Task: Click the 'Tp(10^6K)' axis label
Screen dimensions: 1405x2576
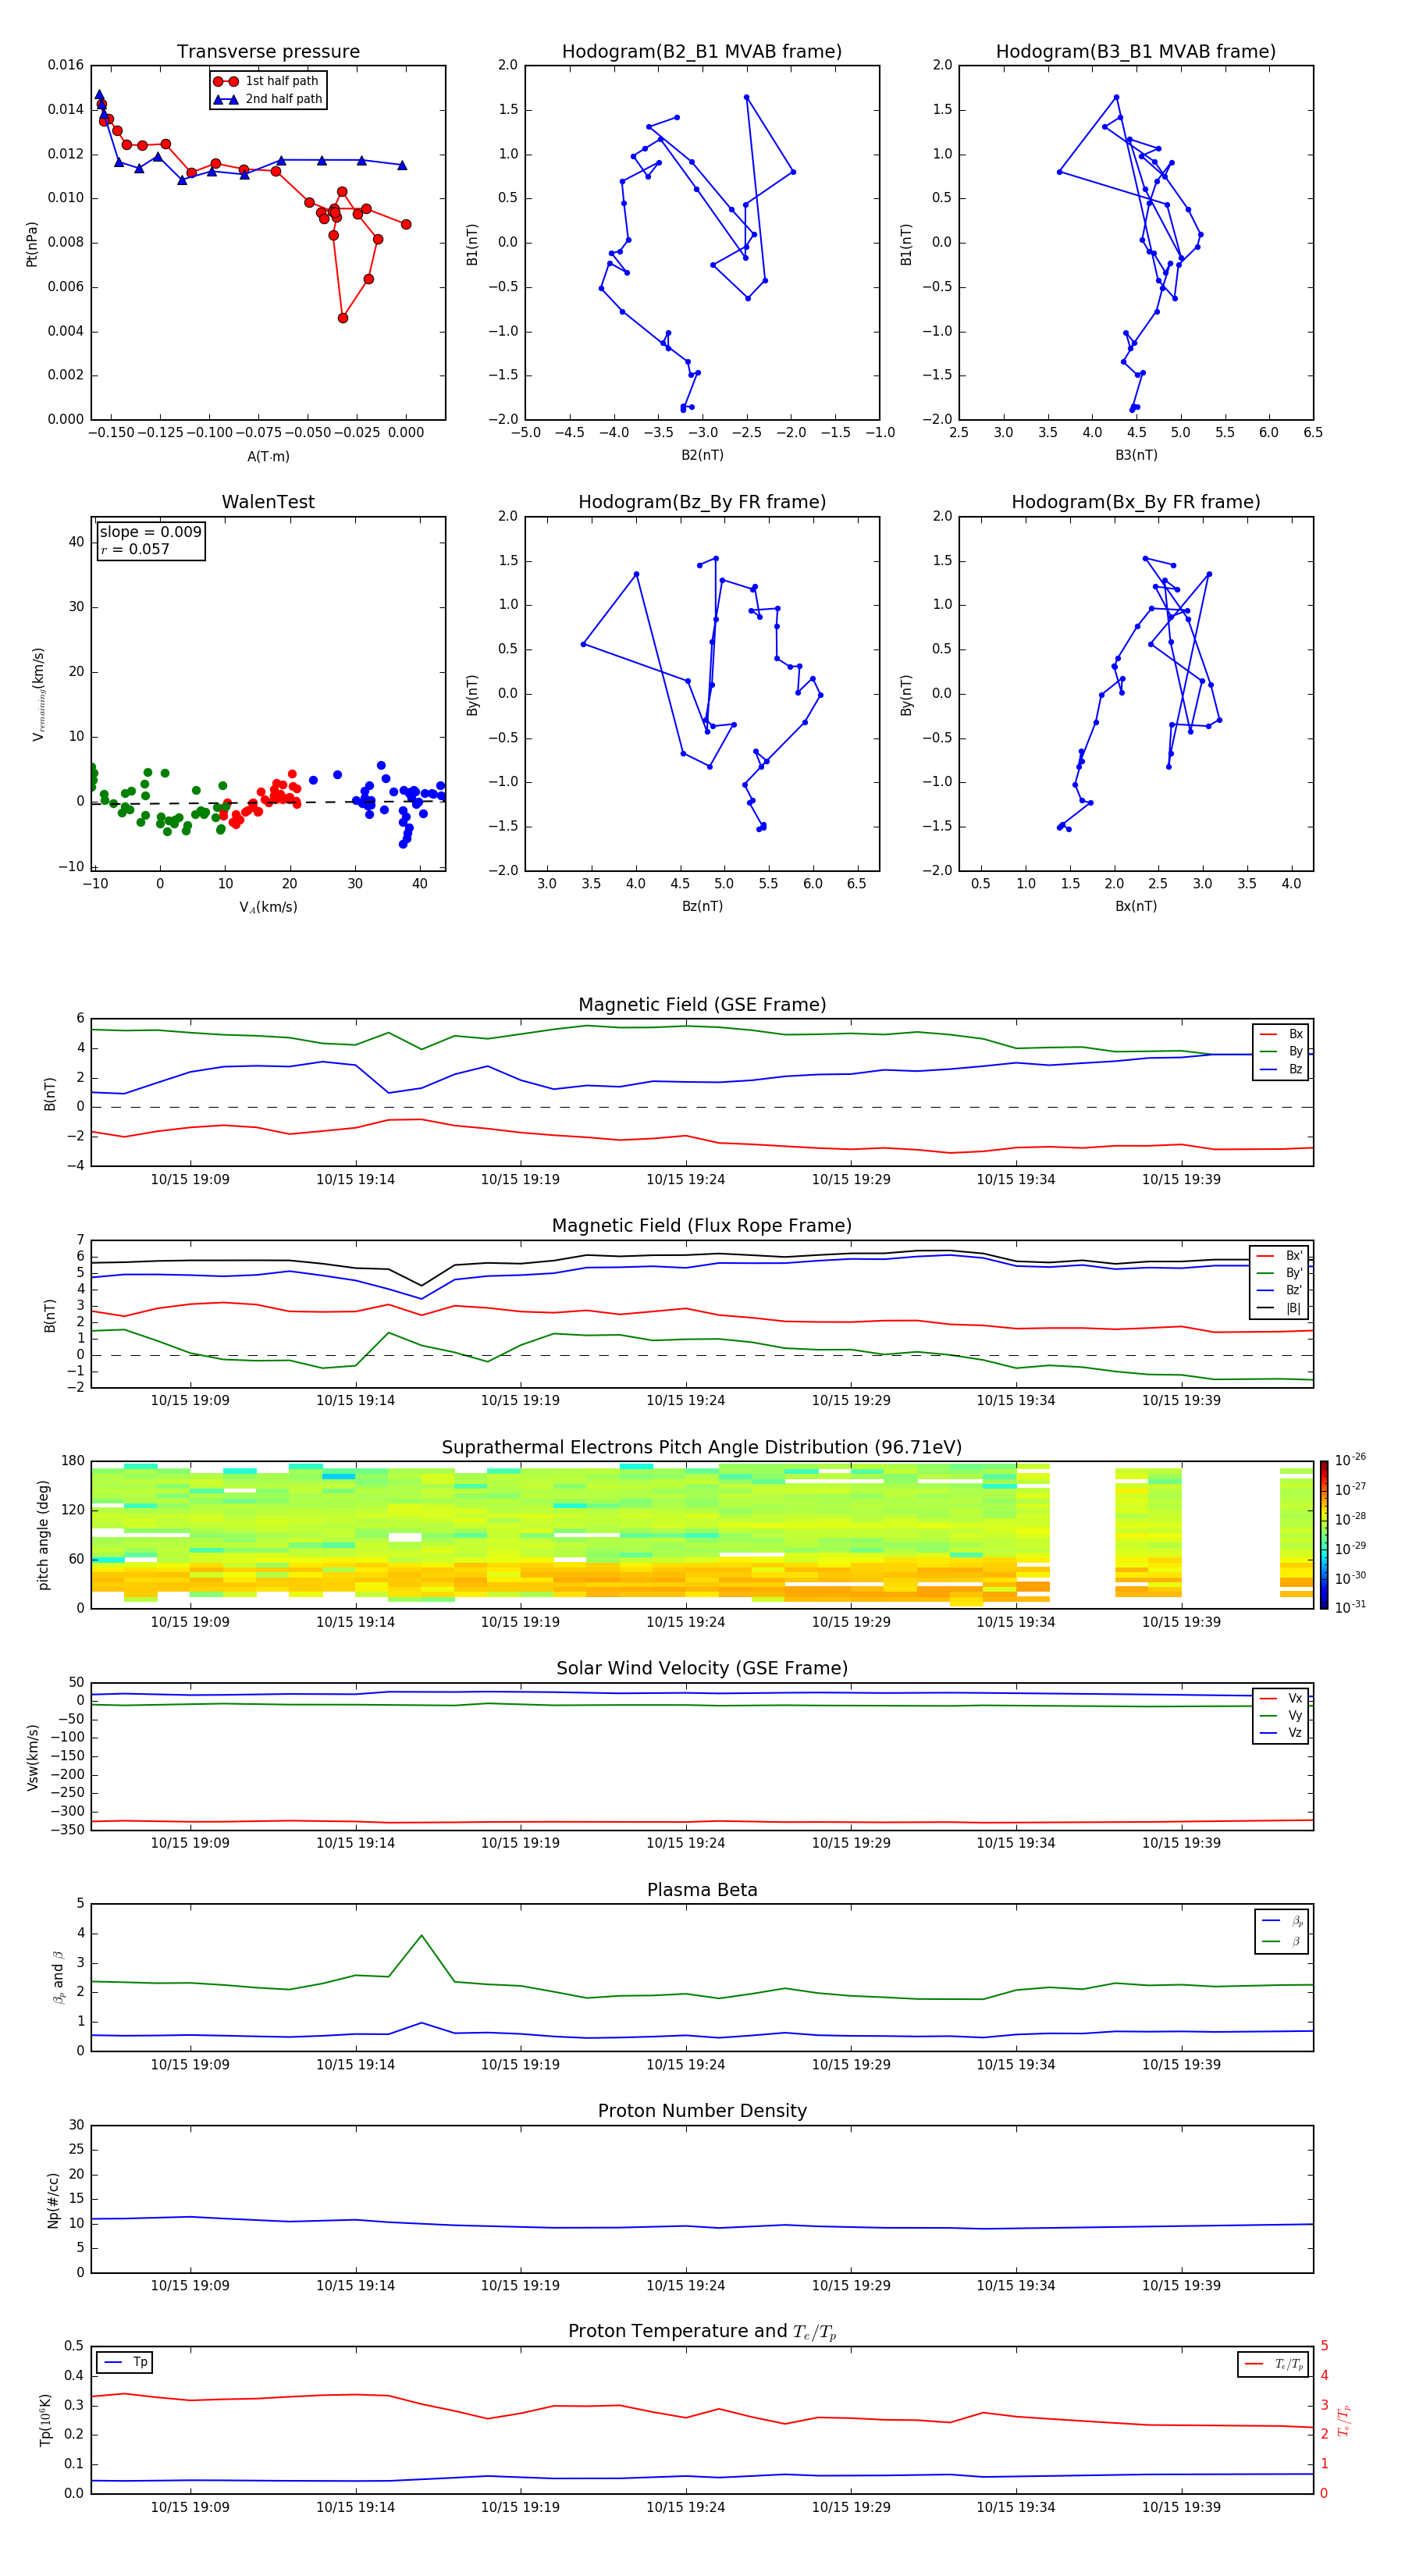Action: click(45, 2420)
